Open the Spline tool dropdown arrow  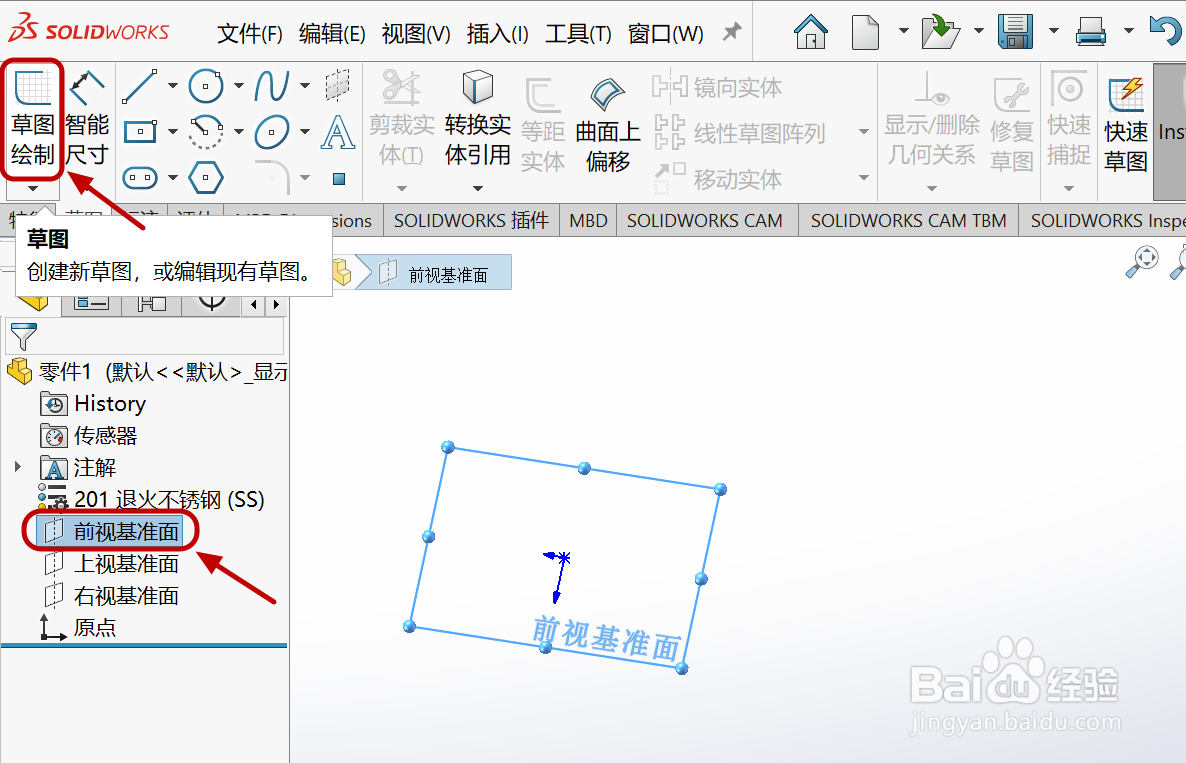pyautogui.click(x=305, y=86)
